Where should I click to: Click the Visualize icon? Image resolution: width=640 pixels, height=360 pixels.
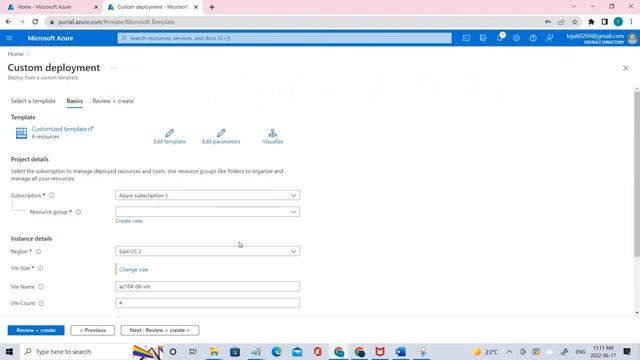272,133
